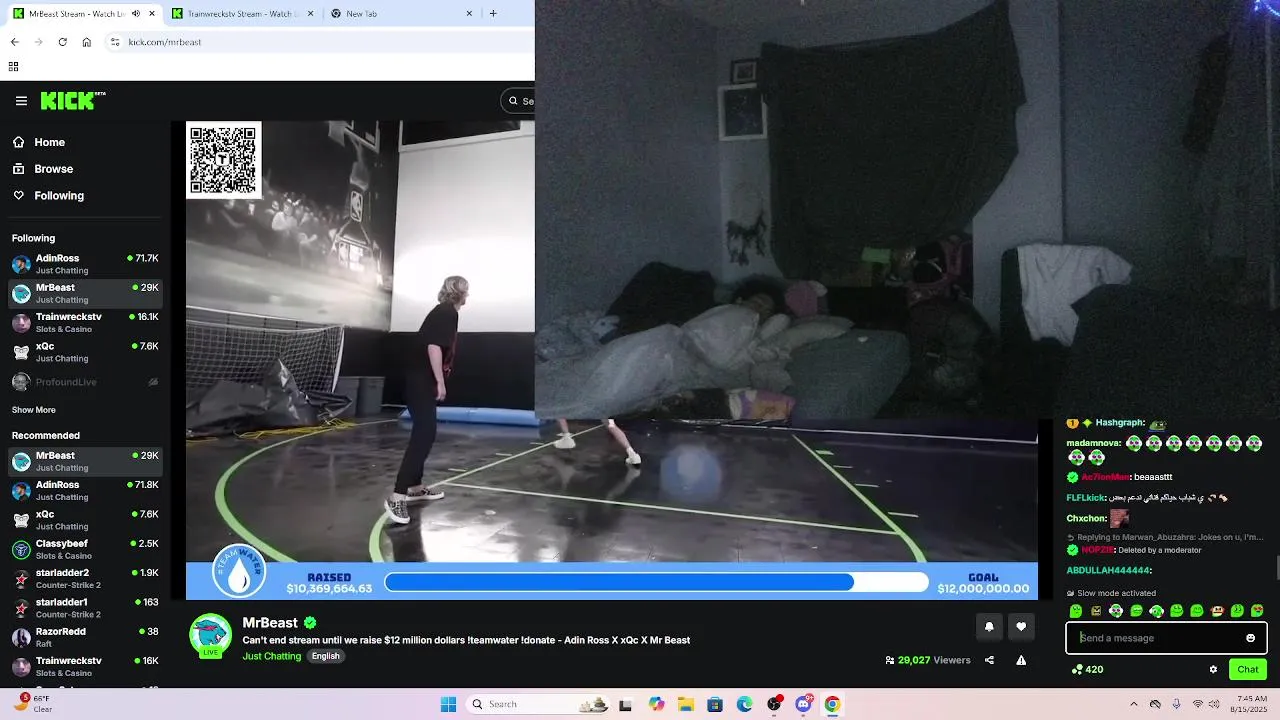The width and height of the screenshot is (1280, 720).
Task: Insert the monkey face emote
Action: click(x=1217, y=611)
